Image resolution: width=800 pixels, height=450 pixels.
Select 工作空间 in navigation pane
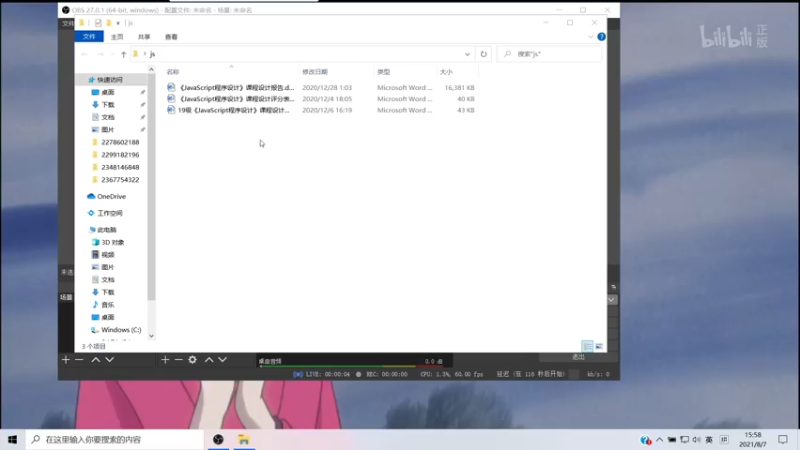click(x=110, y=213)
